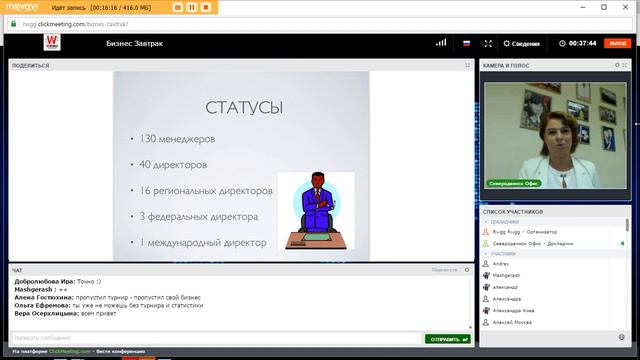The width and height of the screenshot is (640, 360).
Task: Check the connection signal strength icon
Action: [441, 43]
